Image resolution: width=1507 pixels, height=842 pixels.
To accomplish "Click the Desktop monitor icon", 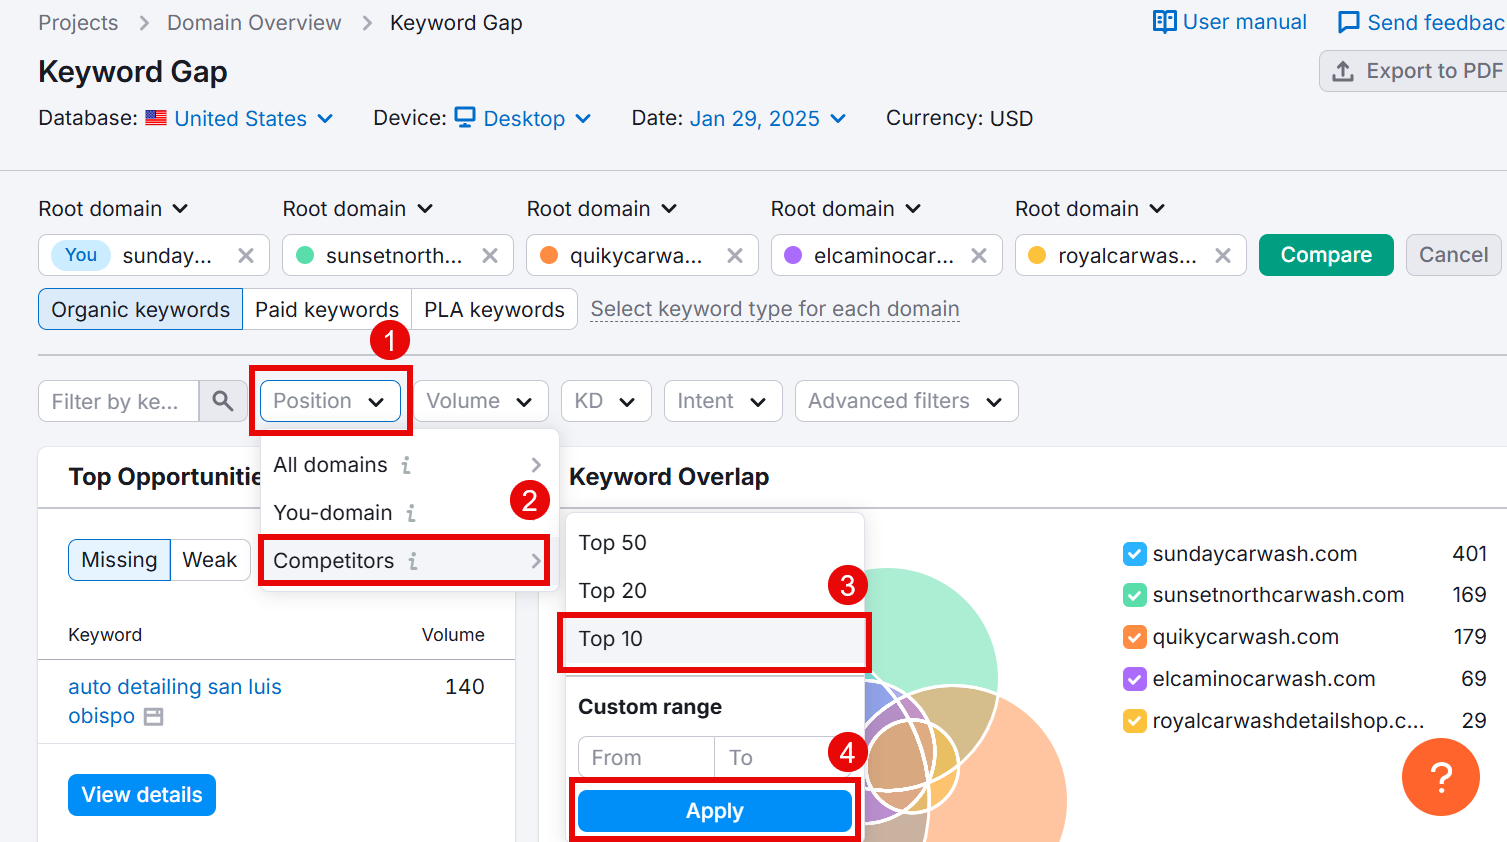I will (x=465, y=118).
